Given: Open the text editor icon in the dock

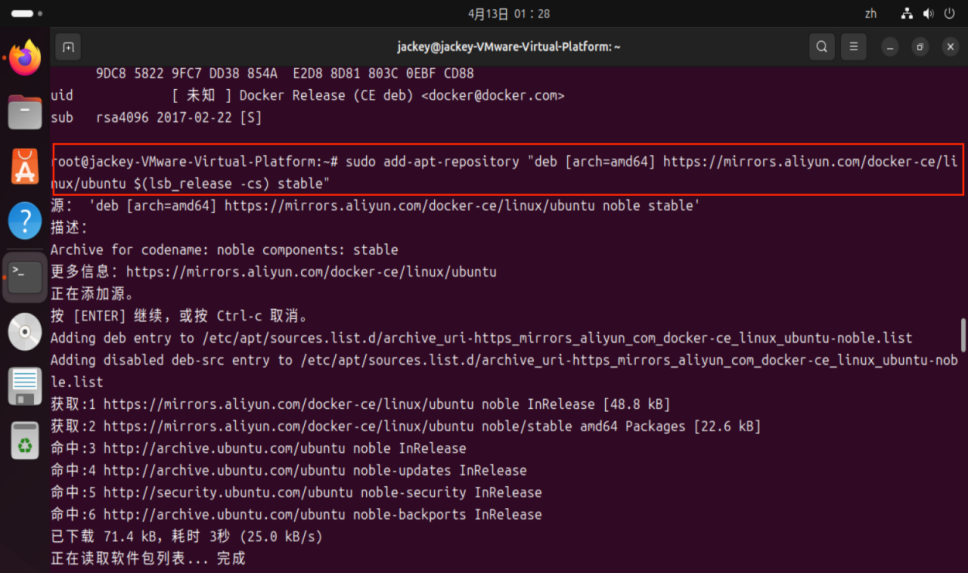Looking at the screenshot, I should (x=25, y=387).
